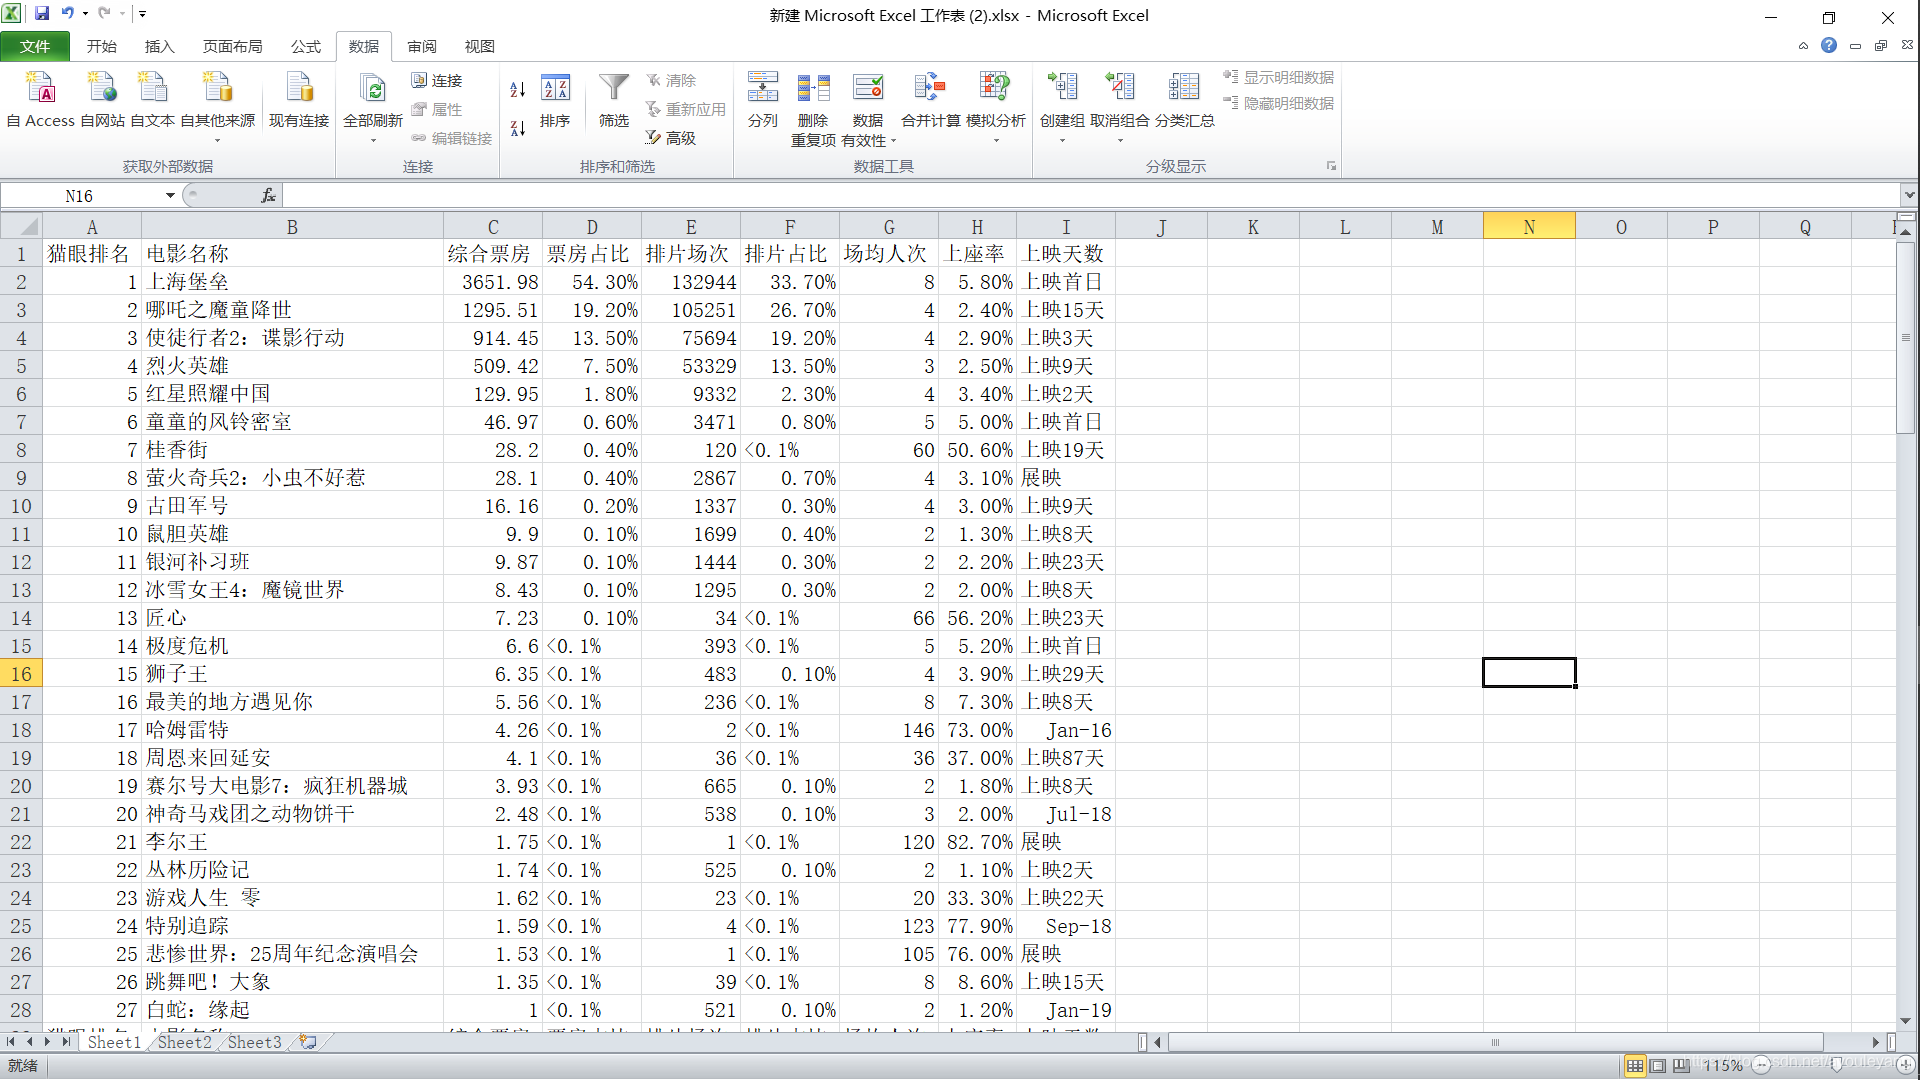Open Excel help question mark

tap(1829, 46)
